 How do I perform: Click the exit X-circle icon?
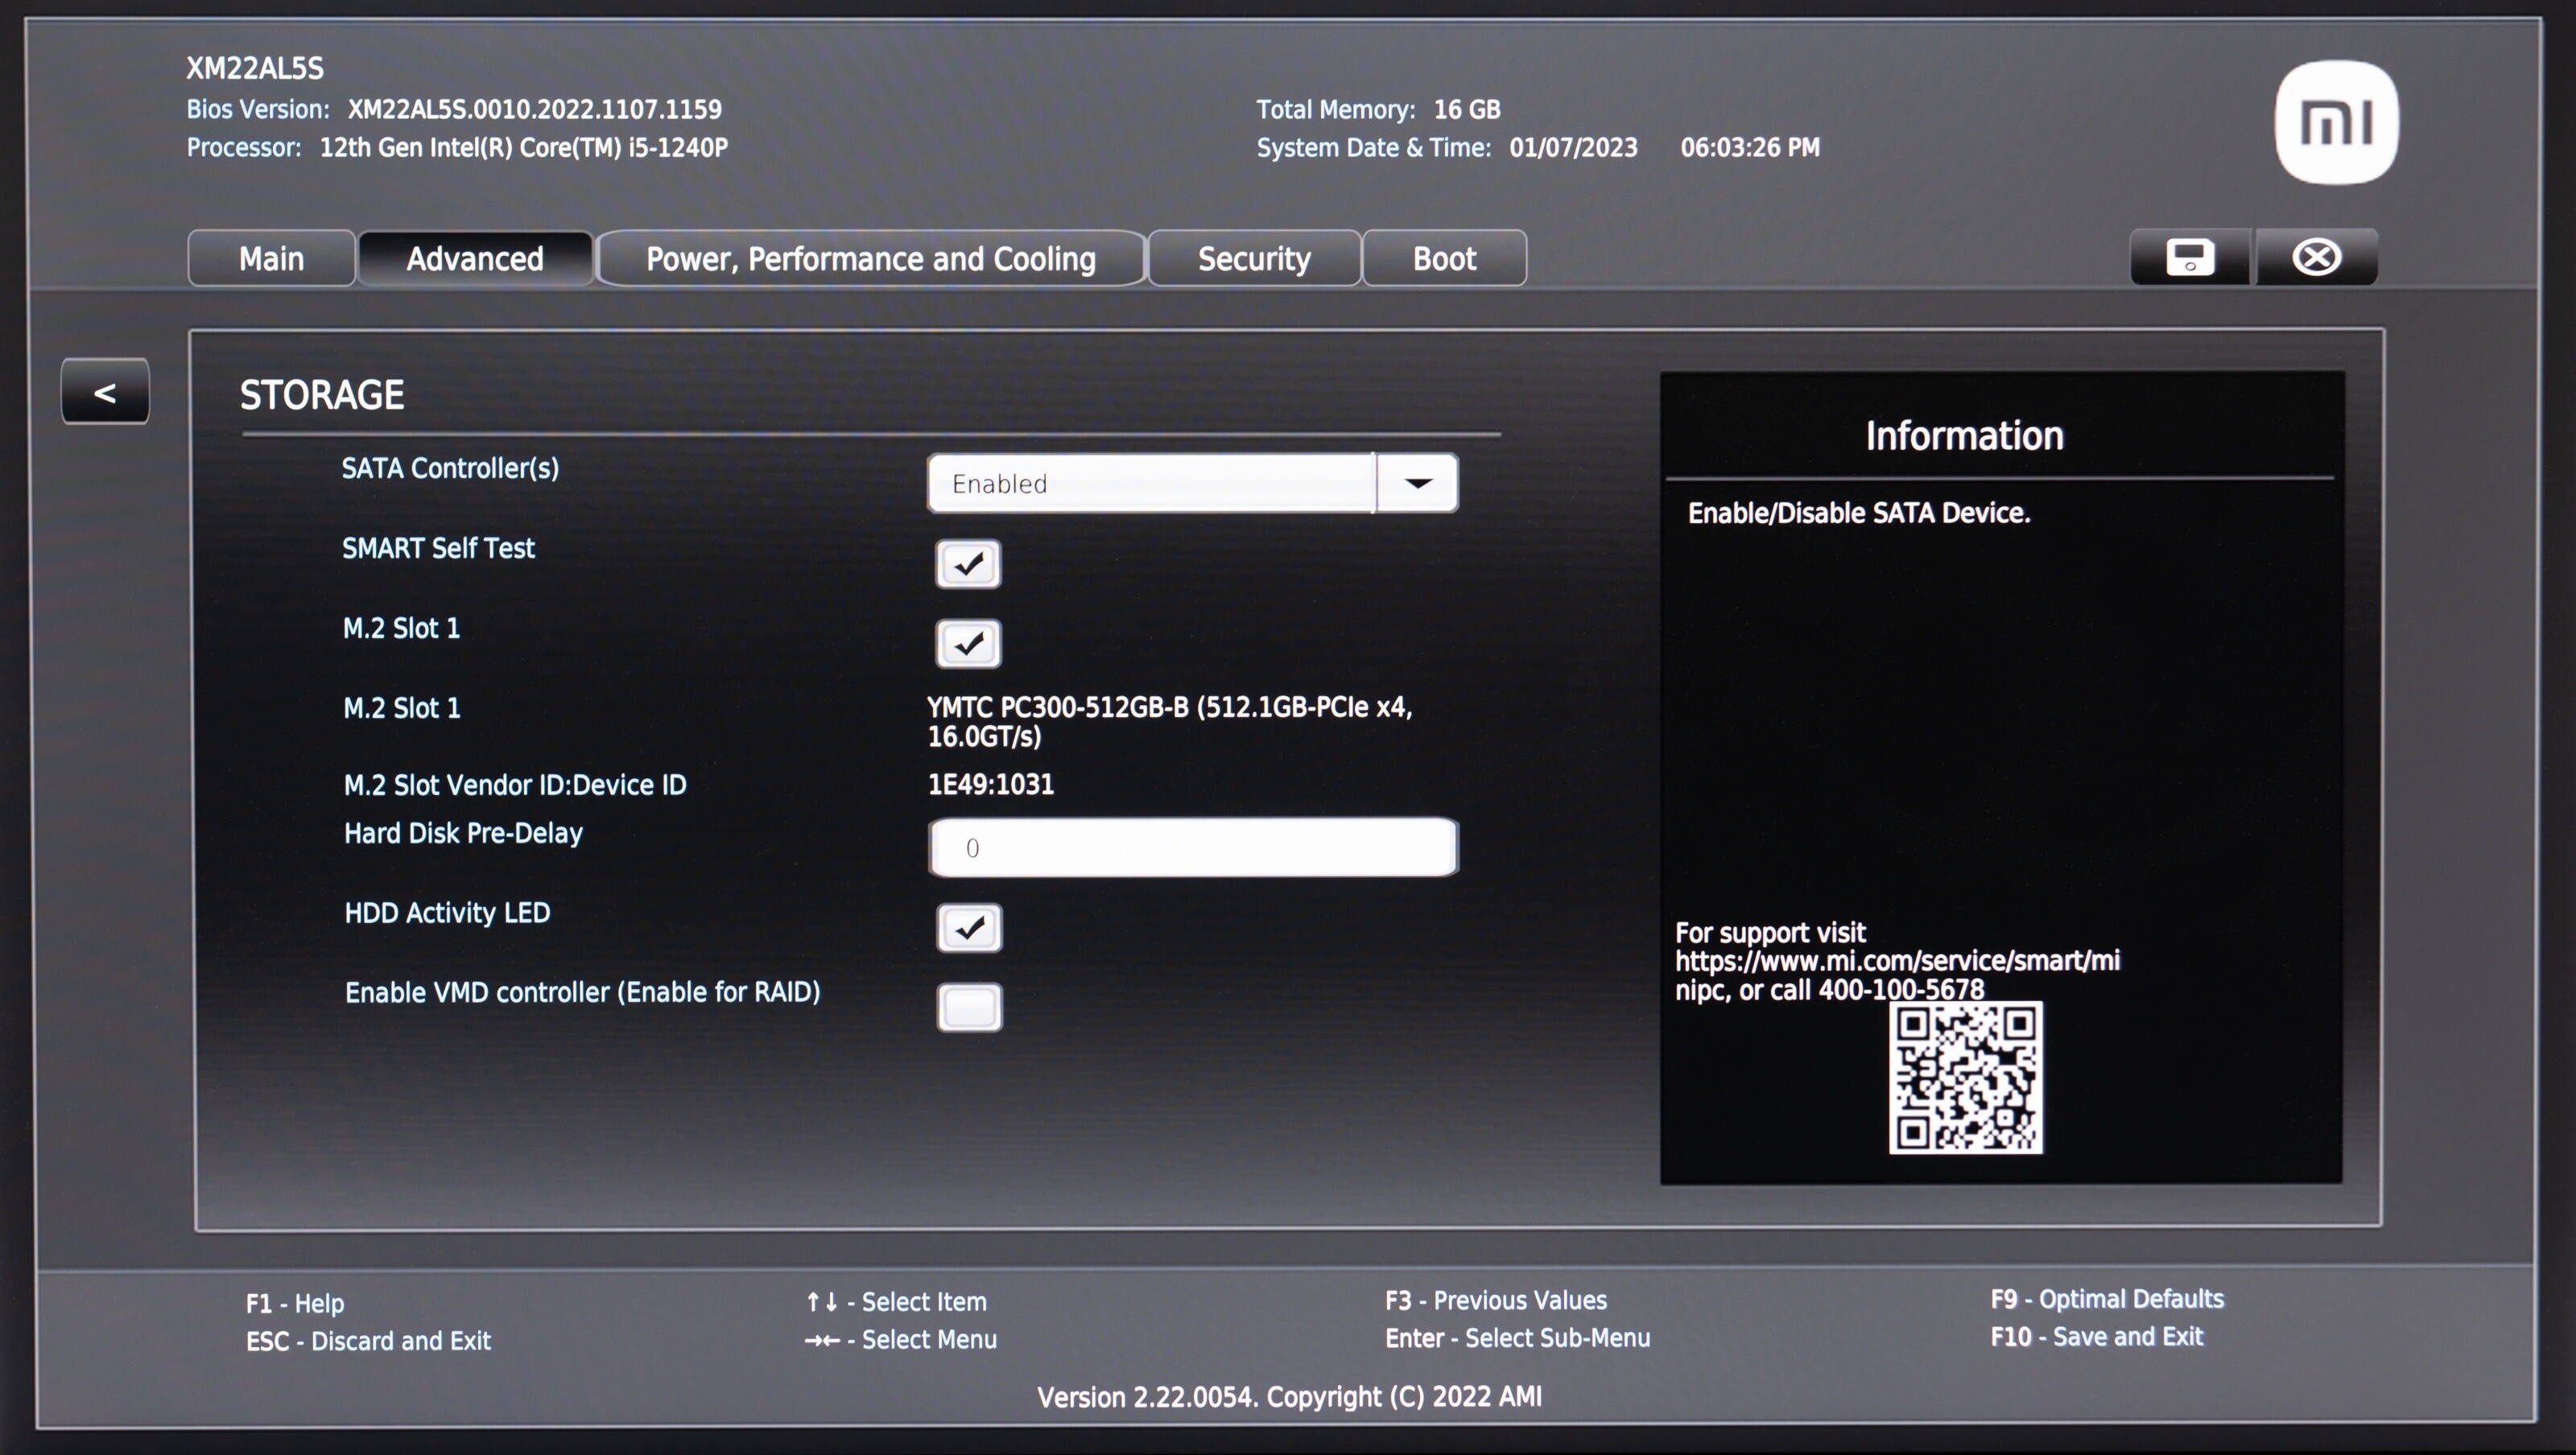point(2316,258)
